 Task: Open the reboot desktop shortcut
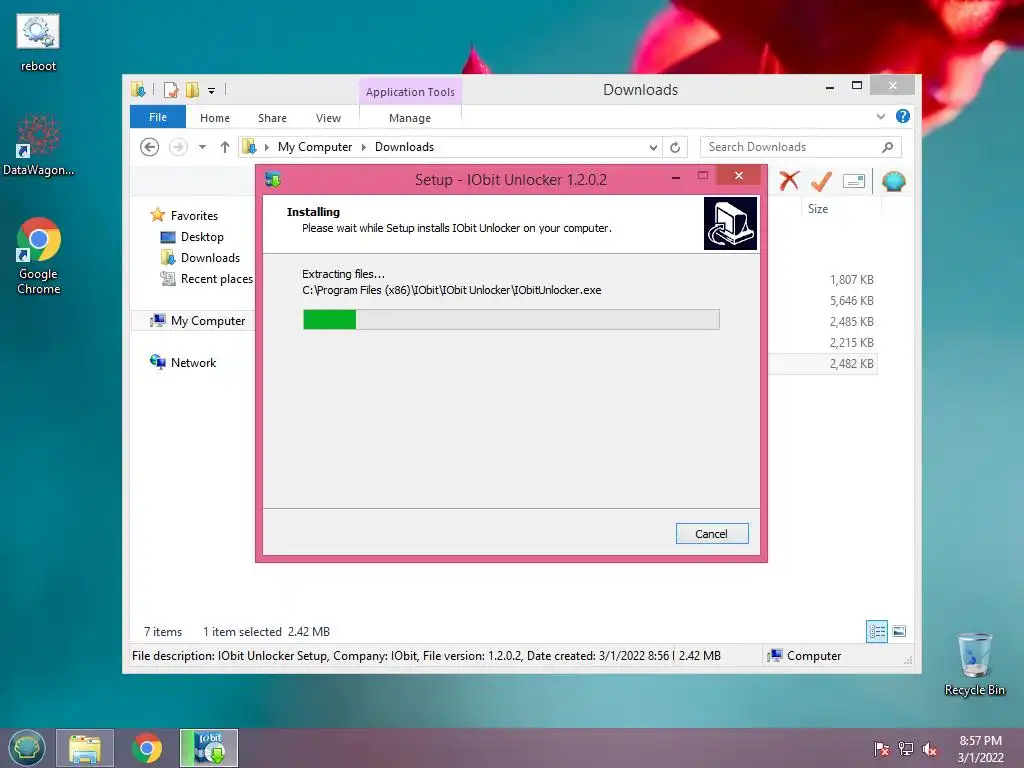38,44
